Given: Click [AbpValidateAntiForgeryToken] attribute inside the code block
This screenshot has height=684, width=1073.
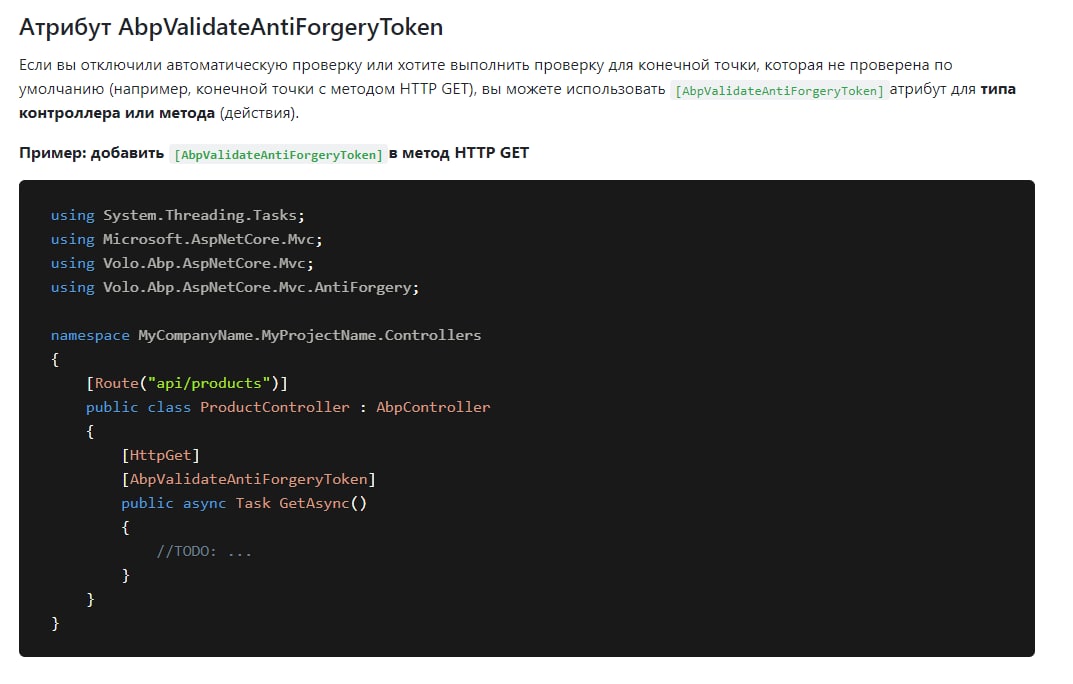Looking at the screenshot, I should click(248, 479).
